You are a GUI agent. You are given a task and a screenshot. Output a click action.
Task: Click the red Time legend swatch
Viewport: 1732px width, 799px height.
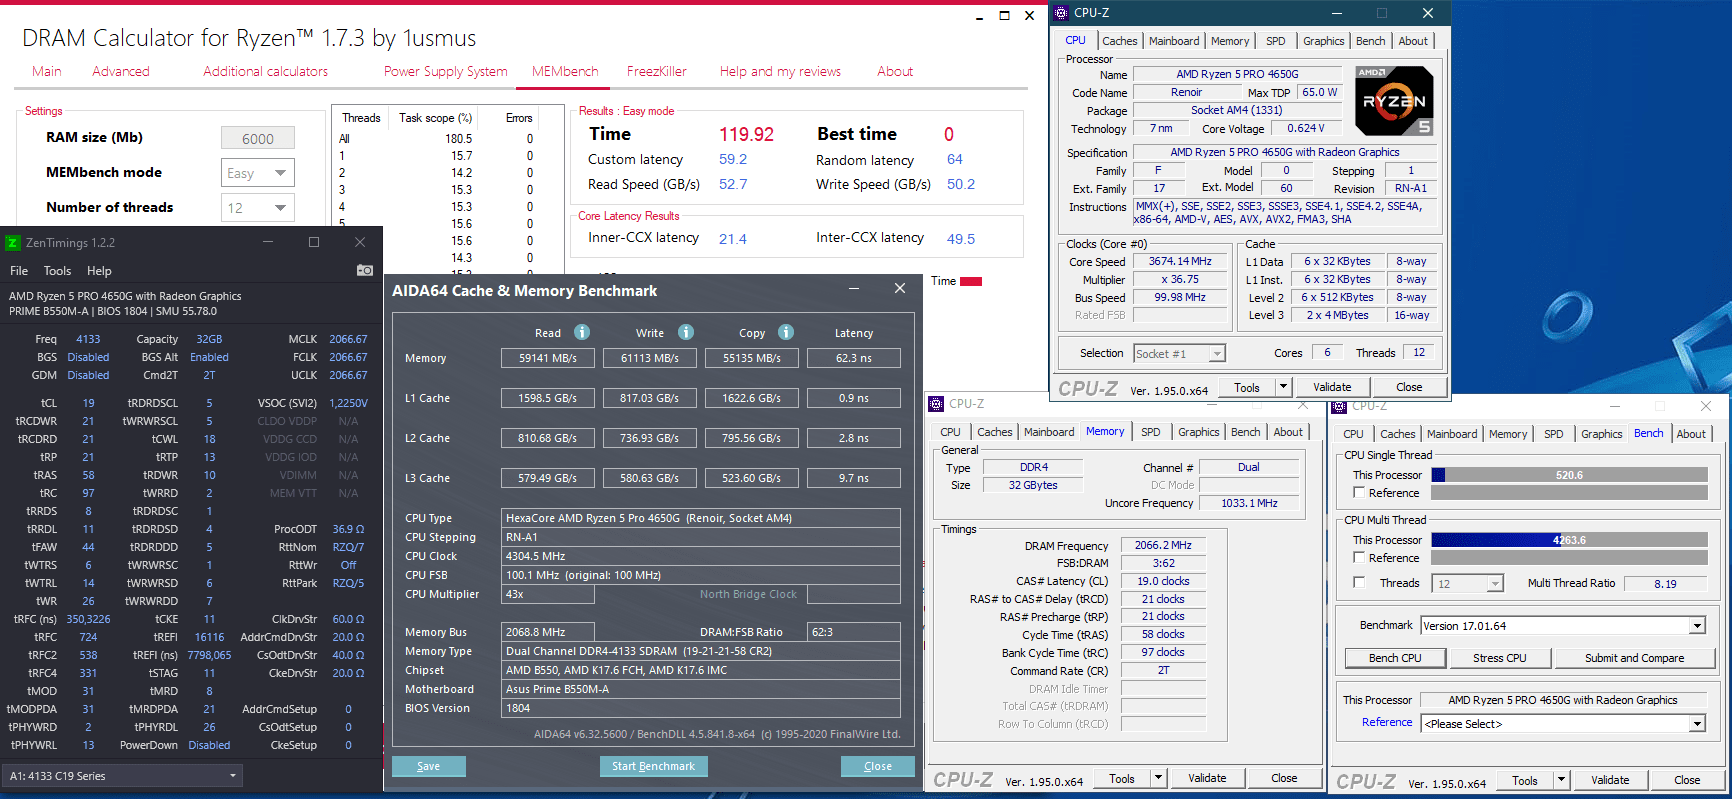click(x=970, y=282)
